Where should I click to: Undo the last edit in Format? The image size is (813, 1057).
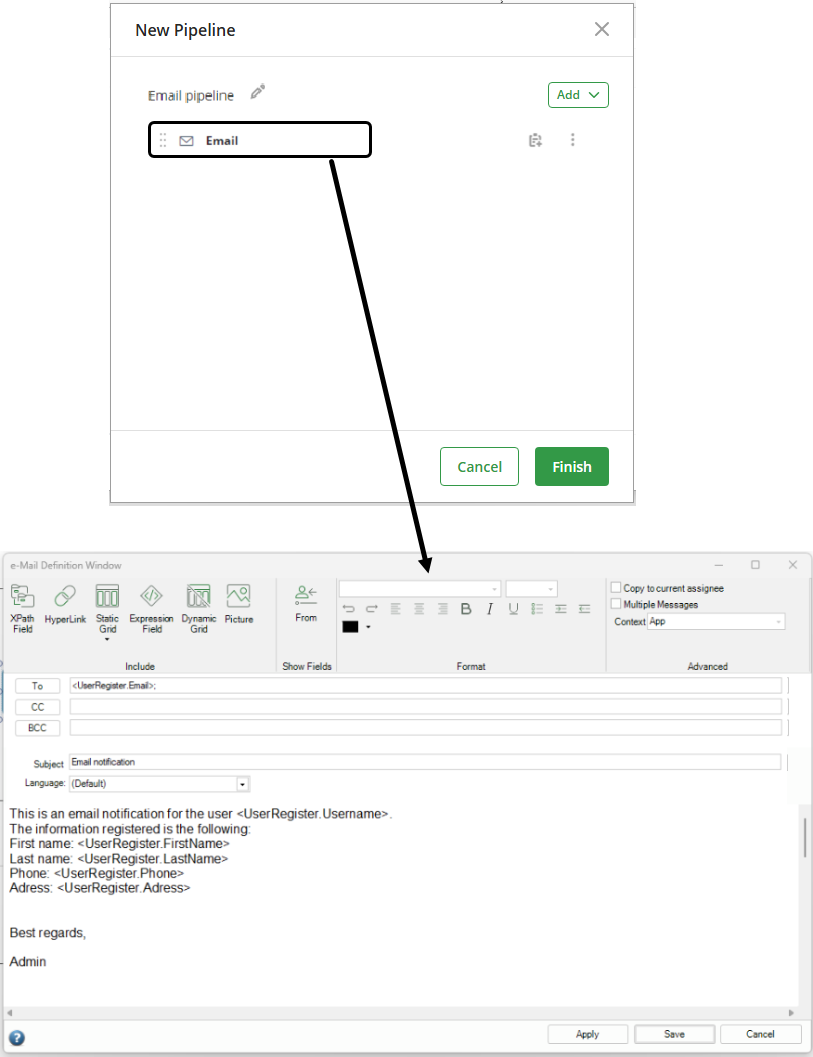(349, 609)
